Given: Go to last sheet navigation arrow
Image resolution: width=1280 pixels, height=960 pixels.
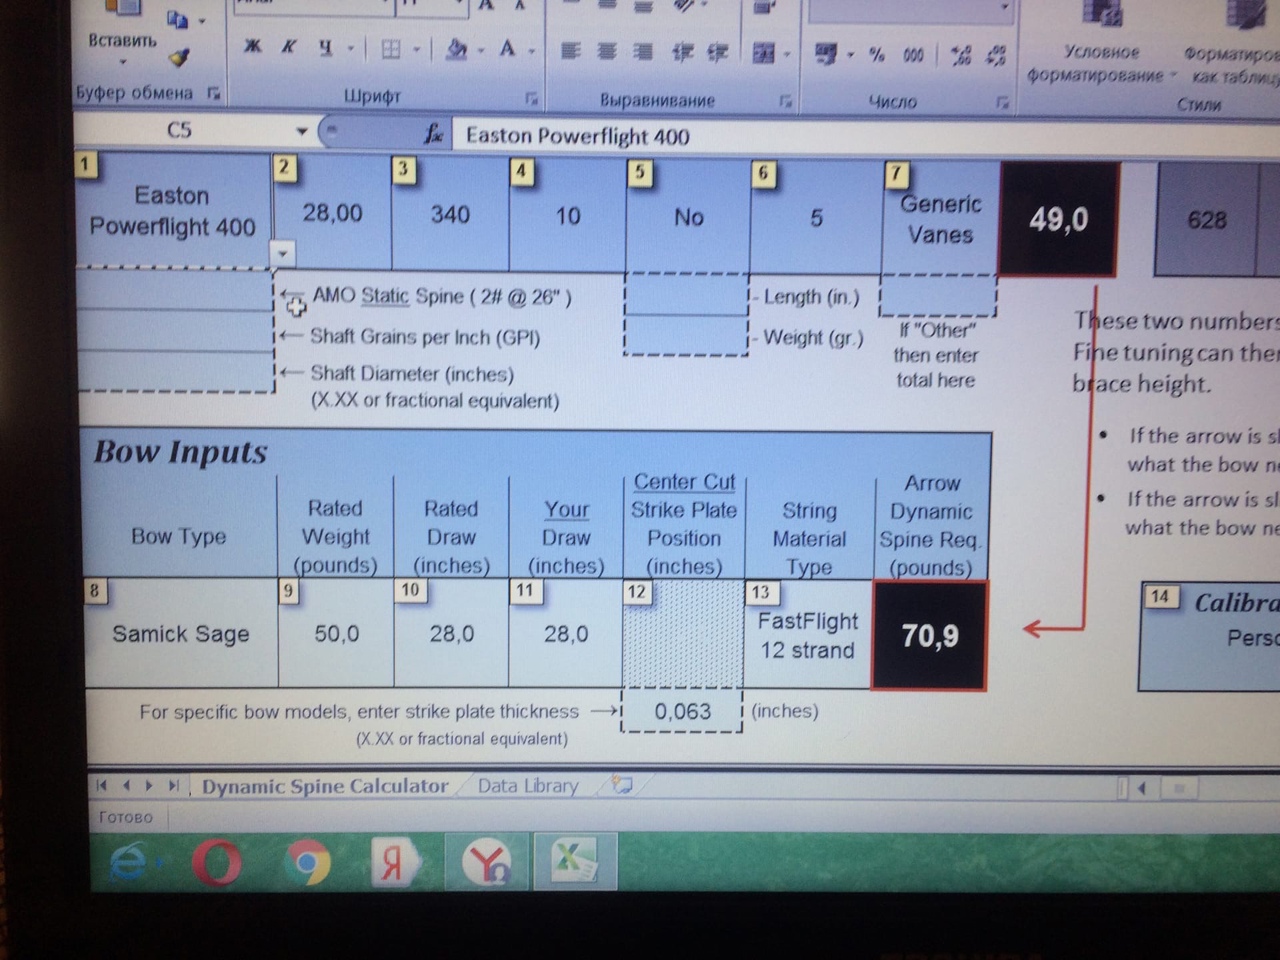Looking at the screenshot, I should coord(174,785).
